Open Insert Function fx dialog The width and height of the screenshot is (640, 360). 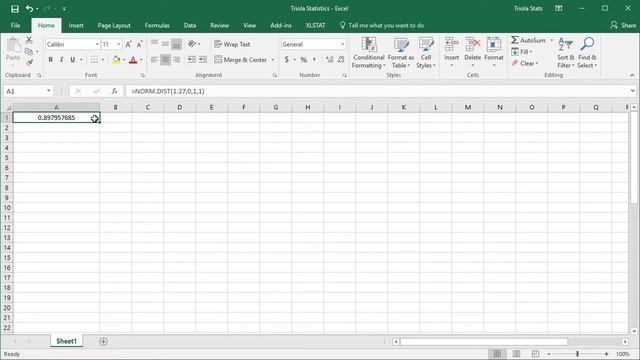pyautogui.click(x=114, y=91)
